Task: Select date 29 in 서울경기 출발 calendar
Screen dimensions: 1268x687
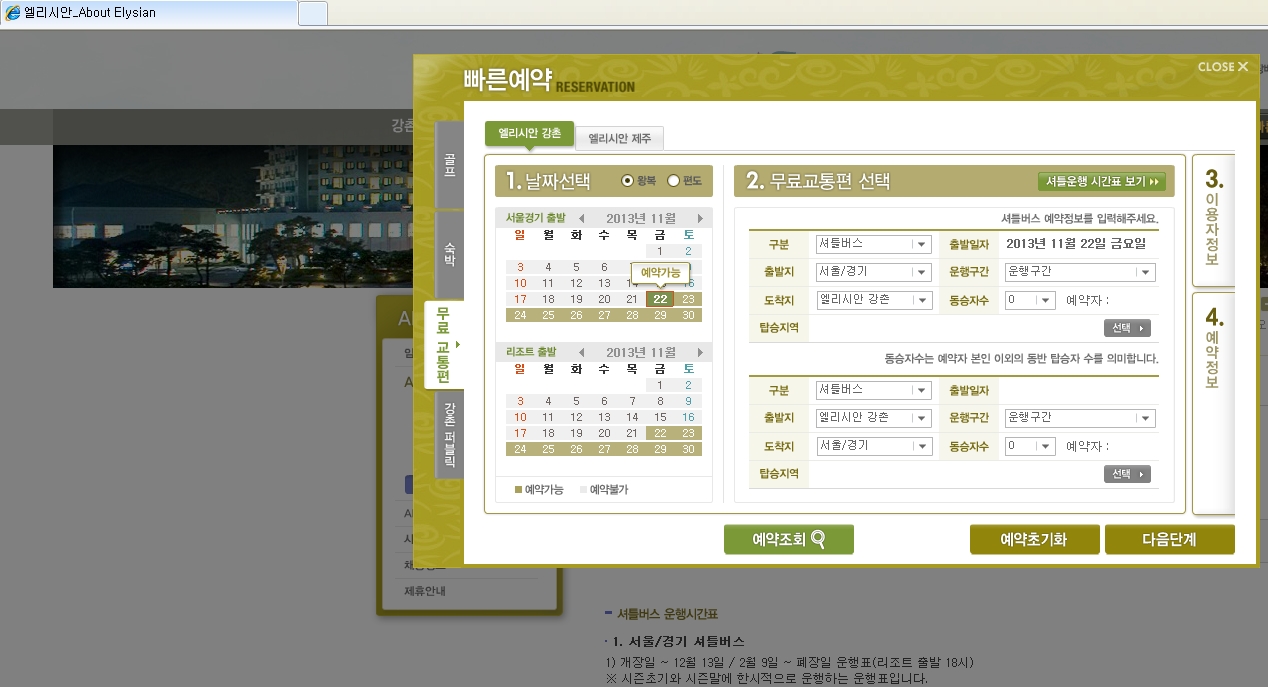Action: coord(660,315)
